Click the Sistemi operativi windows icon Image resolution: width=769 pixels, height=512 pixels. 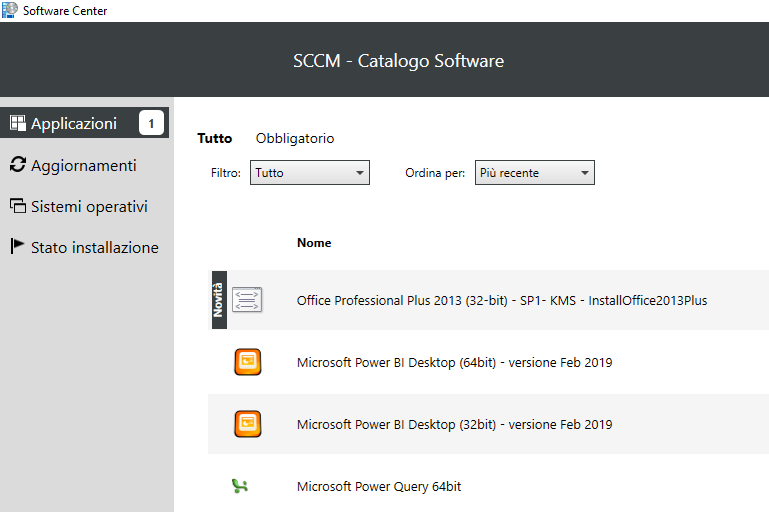pos(18,205)
